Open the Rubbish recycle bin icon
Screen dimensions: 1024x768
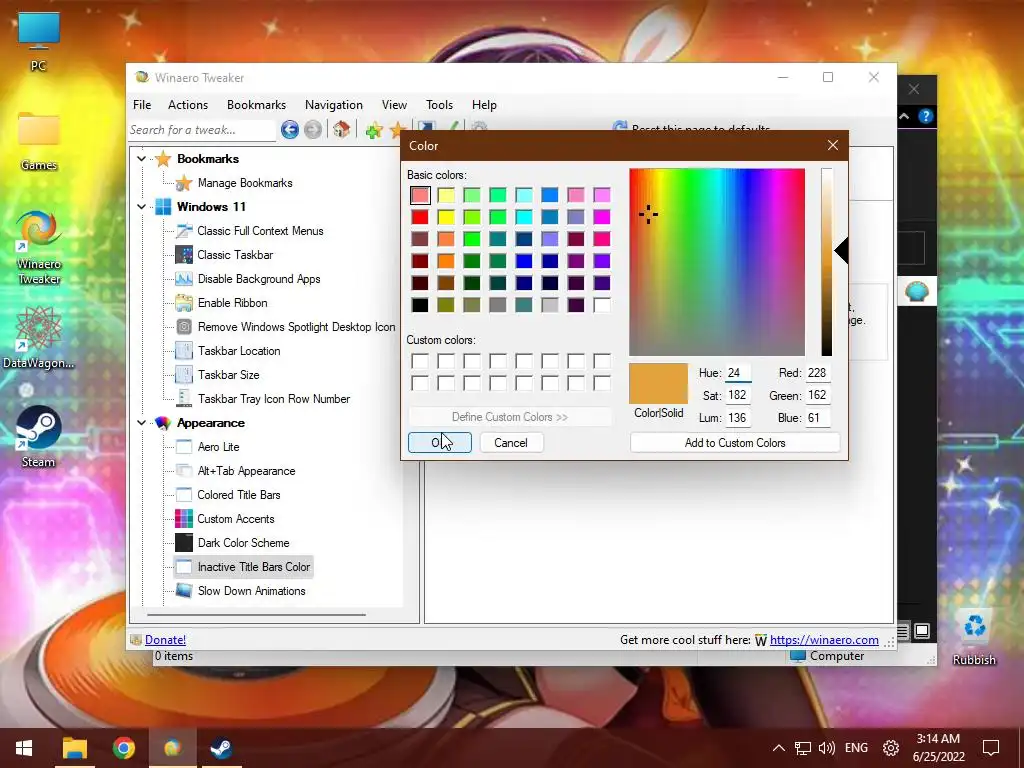click(x=974, y=637)
